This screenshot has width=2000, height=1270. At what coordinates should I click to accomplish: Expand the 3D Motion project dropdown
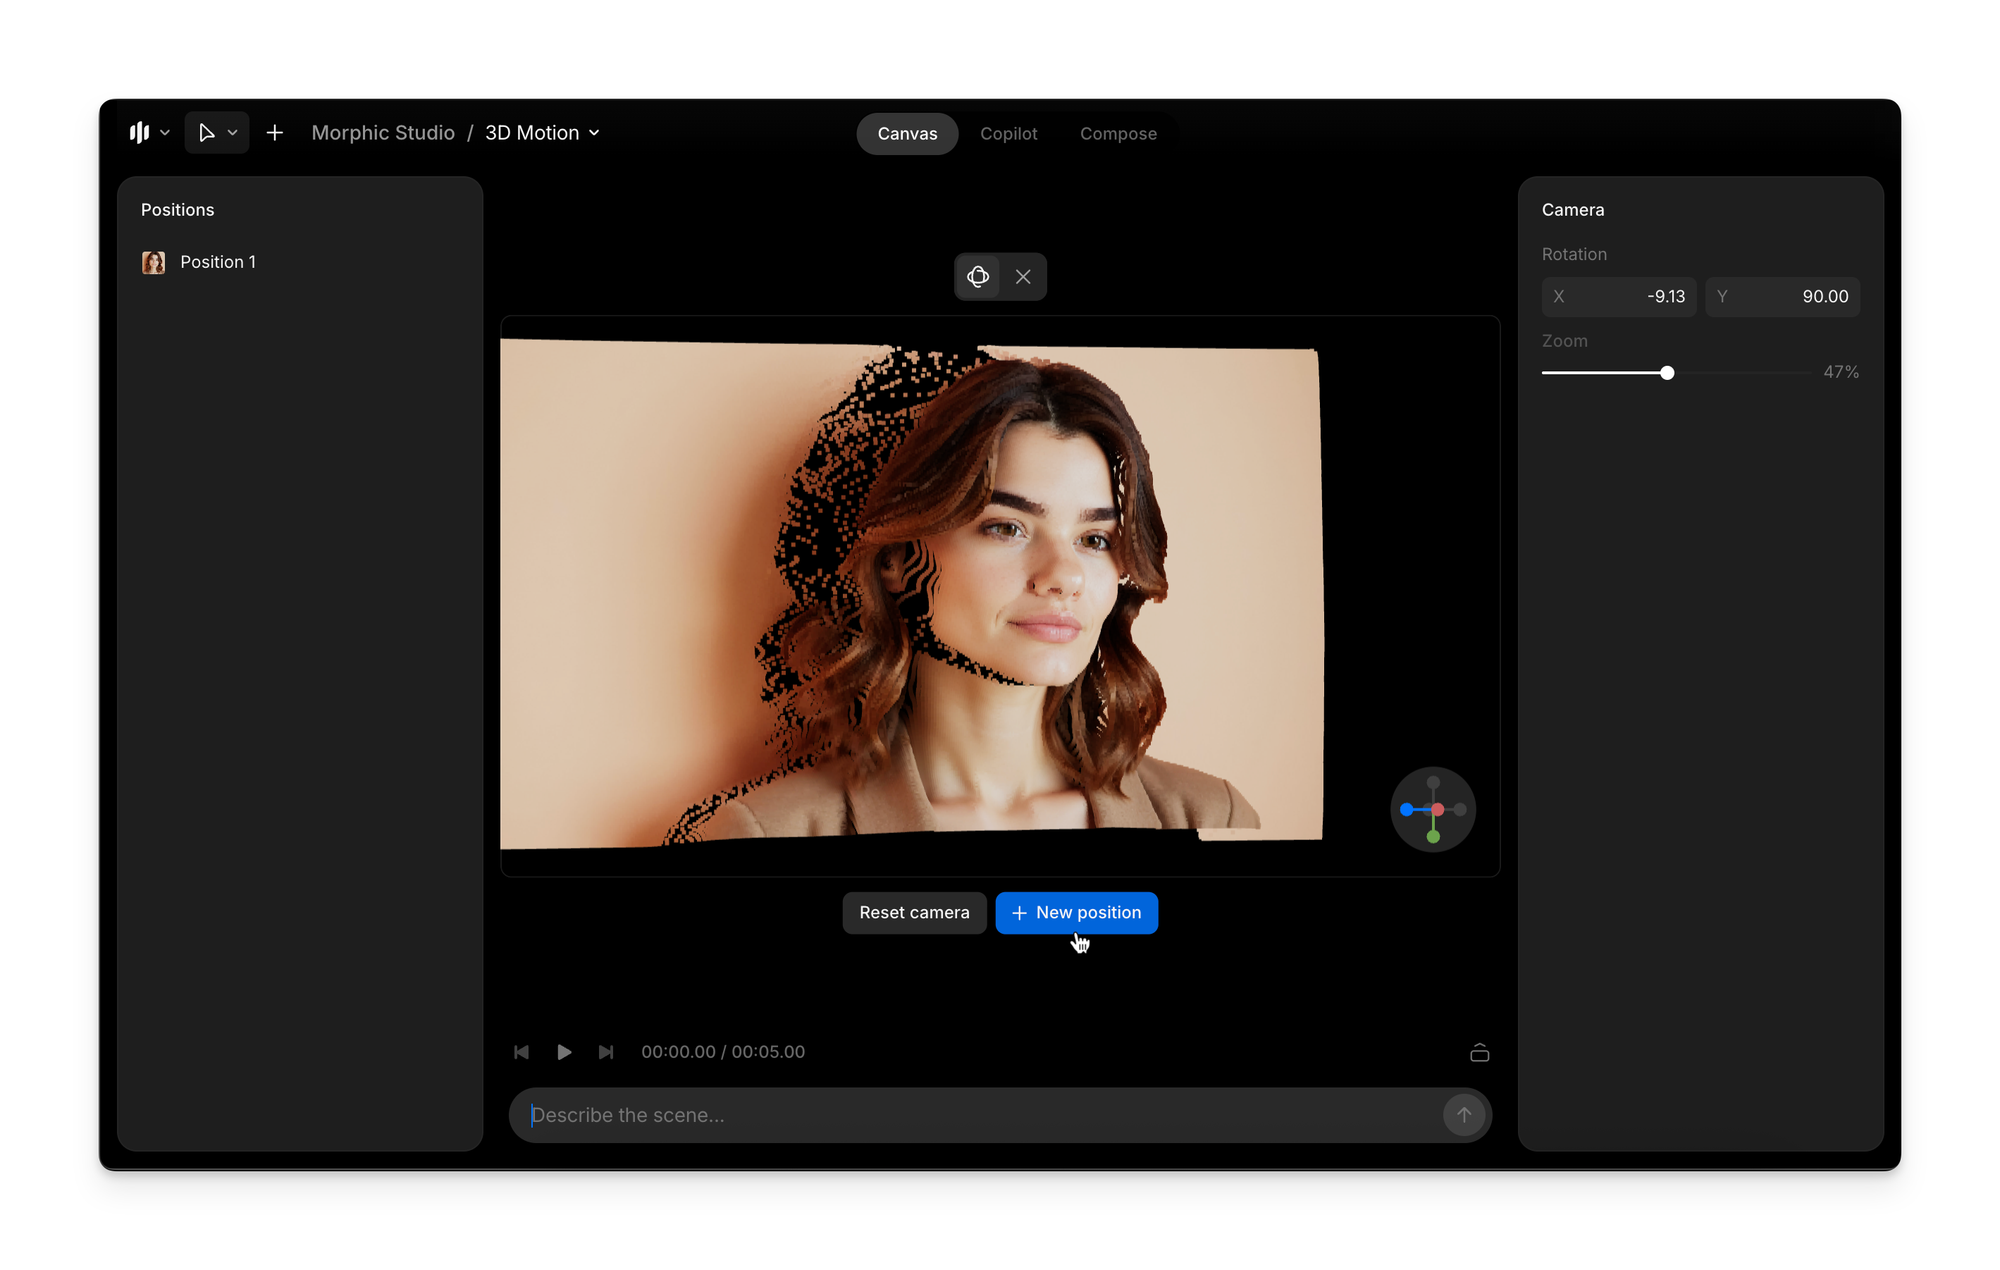594,133
